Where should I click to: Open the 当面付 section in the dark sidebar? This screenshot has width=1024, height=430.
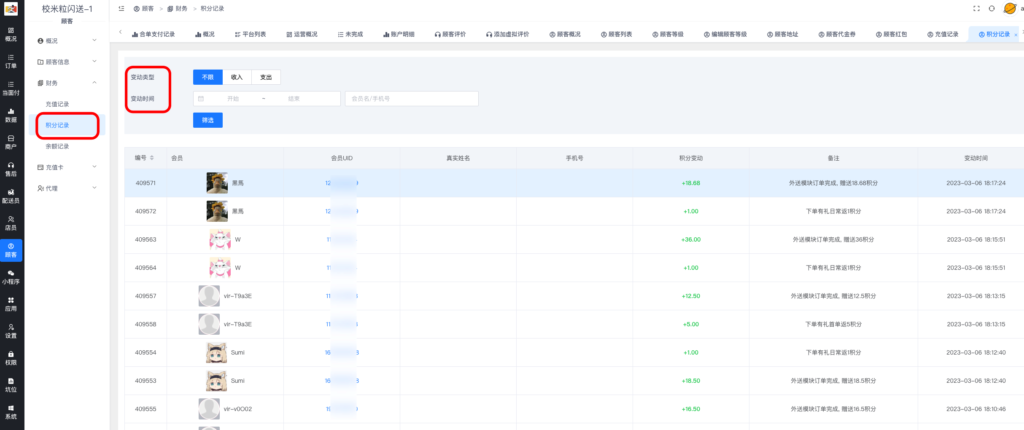click(11, 88)
